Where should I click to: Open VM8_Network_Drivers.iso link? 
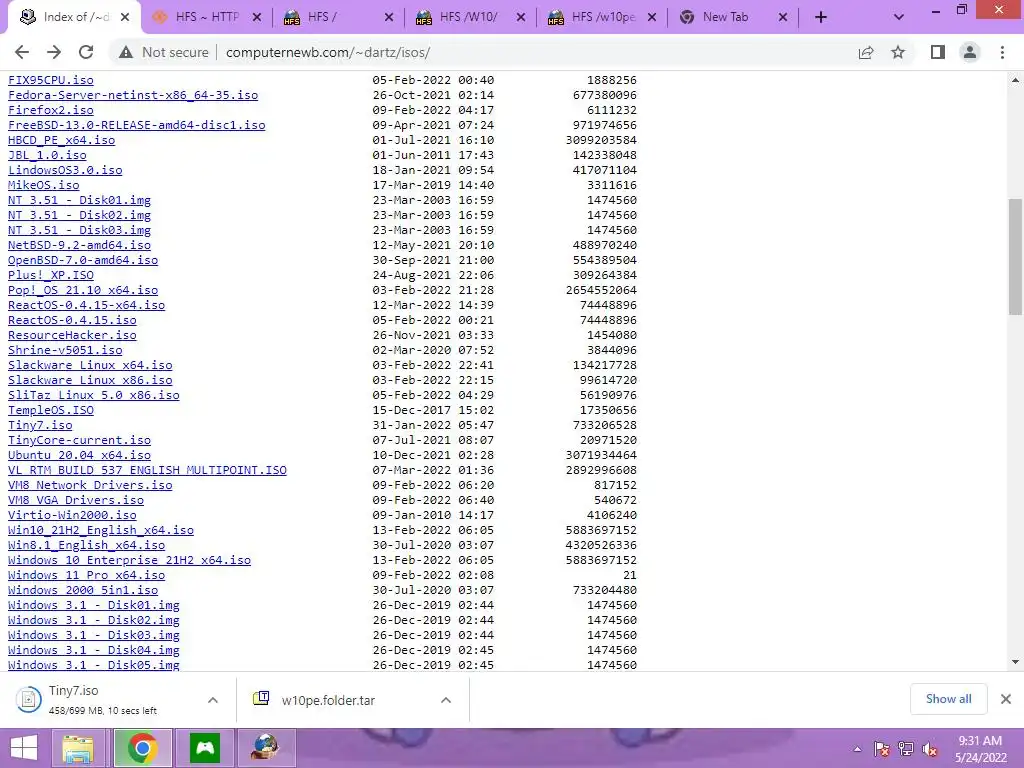90,485
